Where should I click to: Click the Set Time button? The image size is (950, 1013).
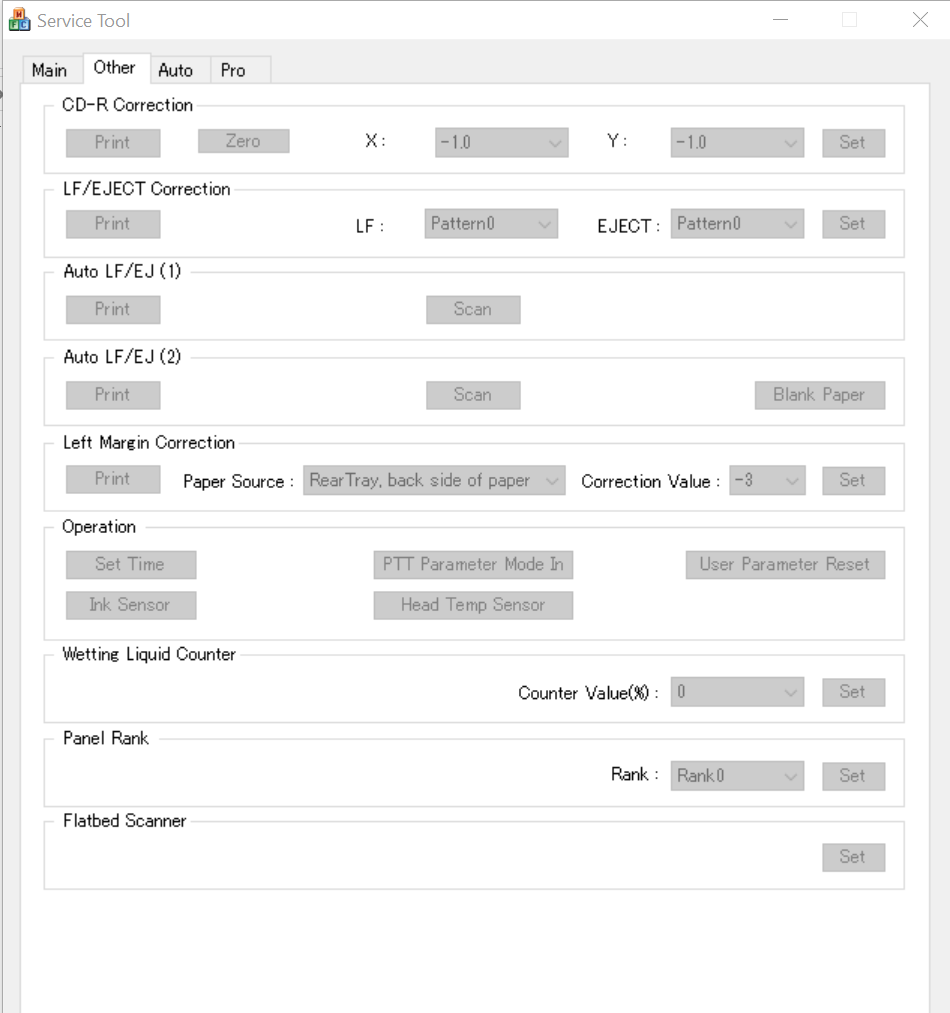(131, 565)
